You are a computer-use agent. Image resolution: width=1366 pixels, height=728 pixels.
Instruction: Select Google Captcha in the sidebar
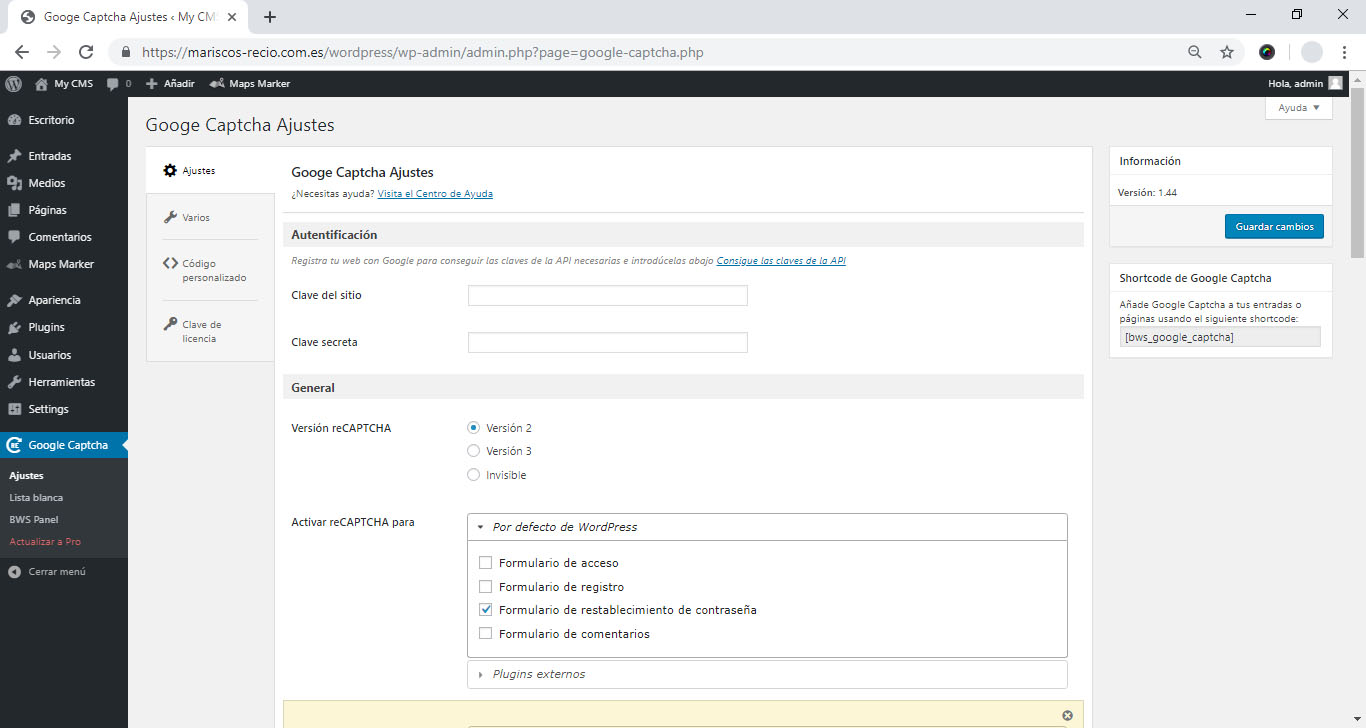pos(64,445)
